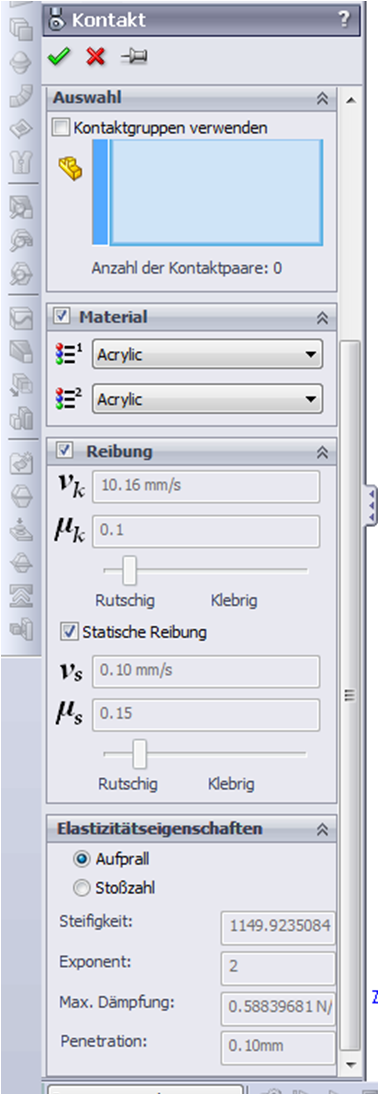Select the Stoßzahl radio option
Viewport: 379px width, 1095px height.
[81, 888]
